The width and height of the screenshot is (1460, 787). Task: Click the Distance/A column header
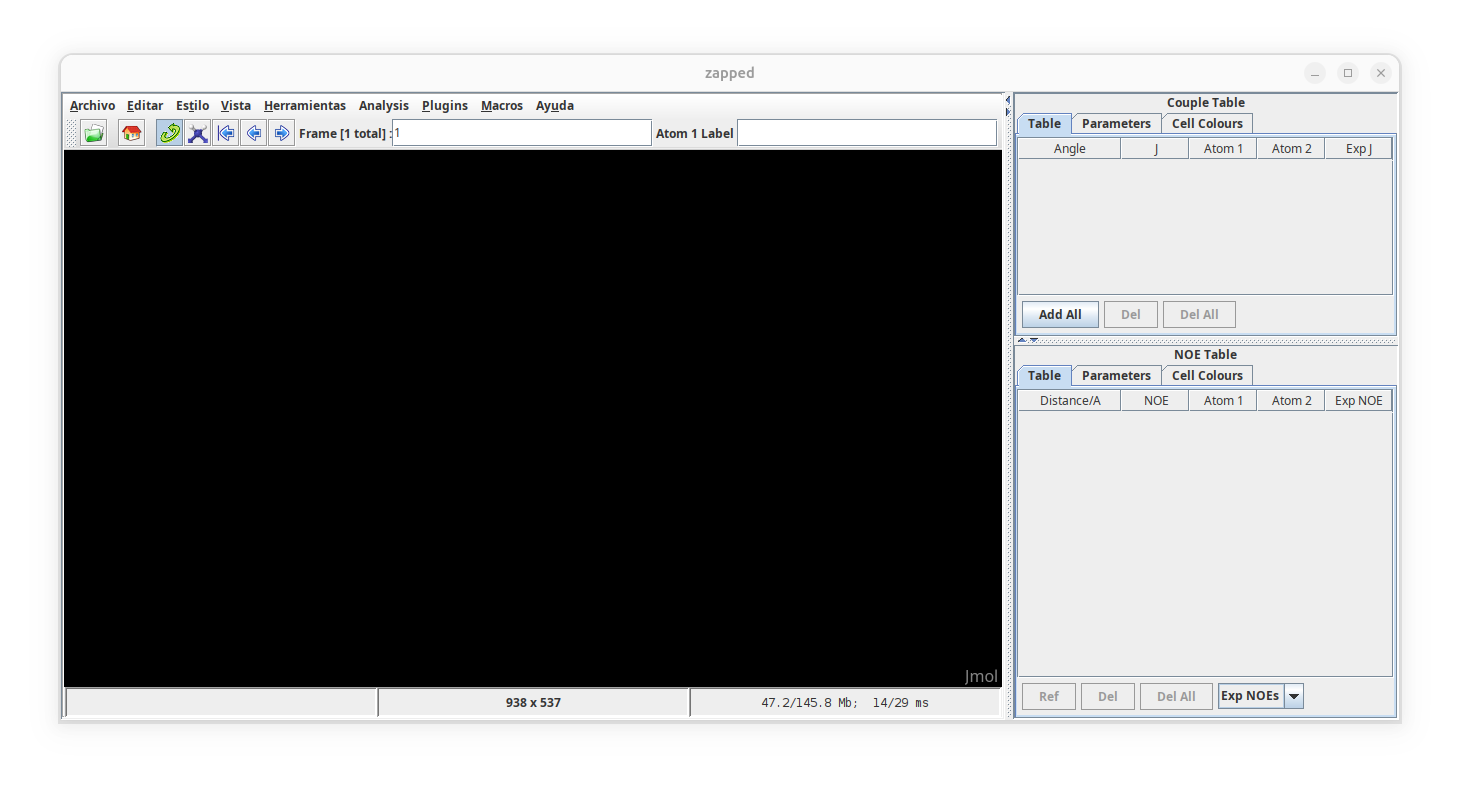click(1070, 400)
